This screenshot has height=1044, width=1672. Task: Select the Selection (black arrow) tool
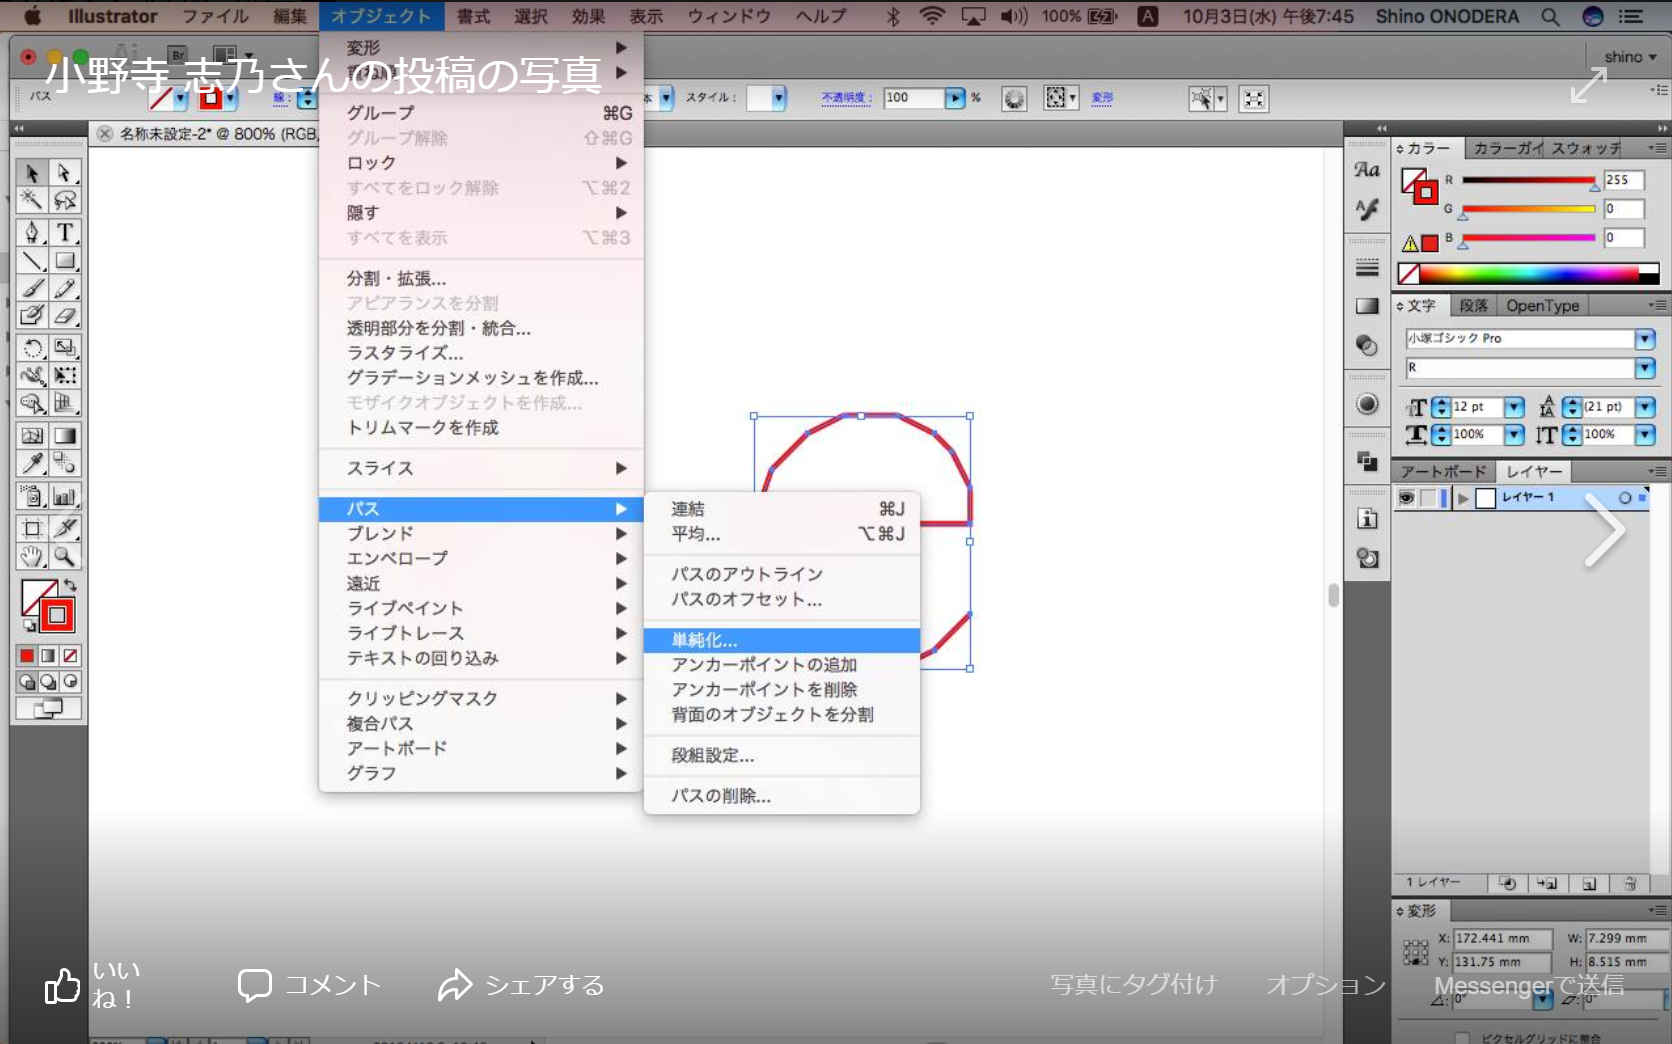click(x=32, y=173)
